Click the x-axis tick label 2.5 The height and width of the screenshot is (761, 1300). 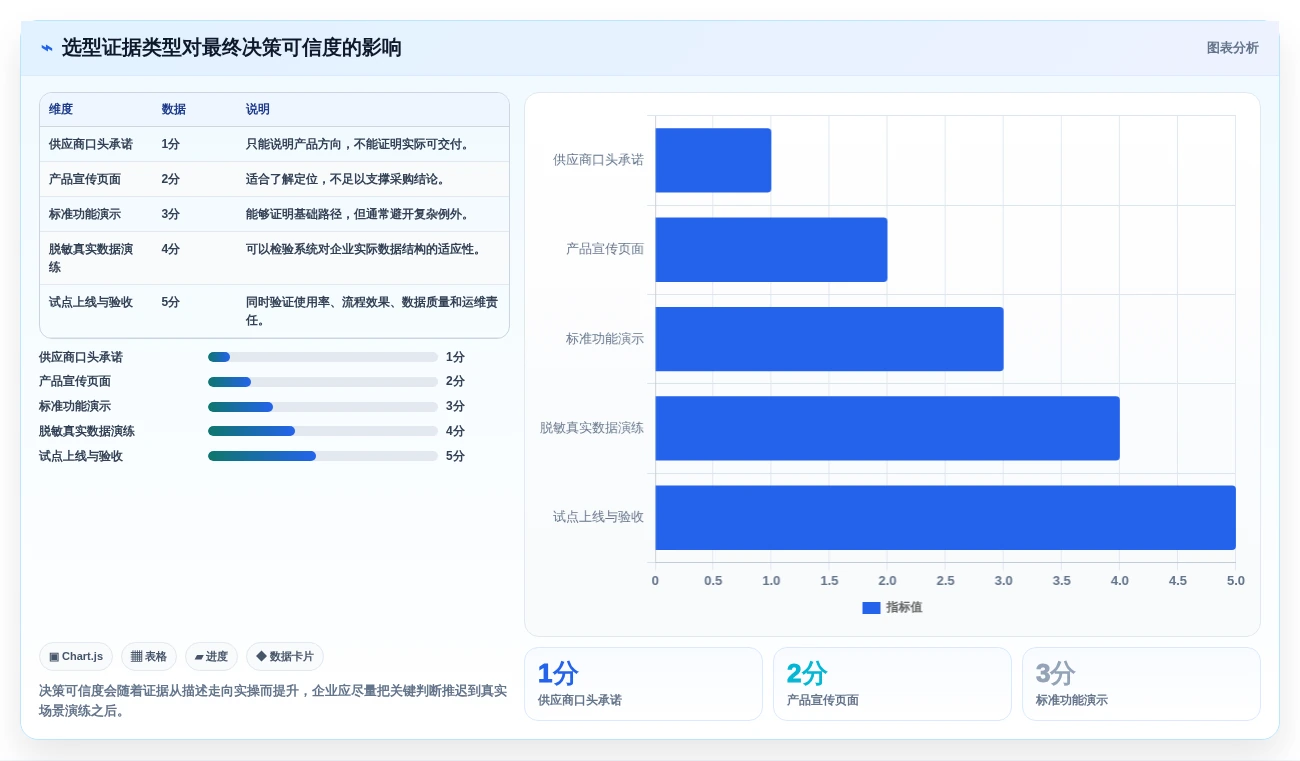pyautogui.click(x=945, y=581)
